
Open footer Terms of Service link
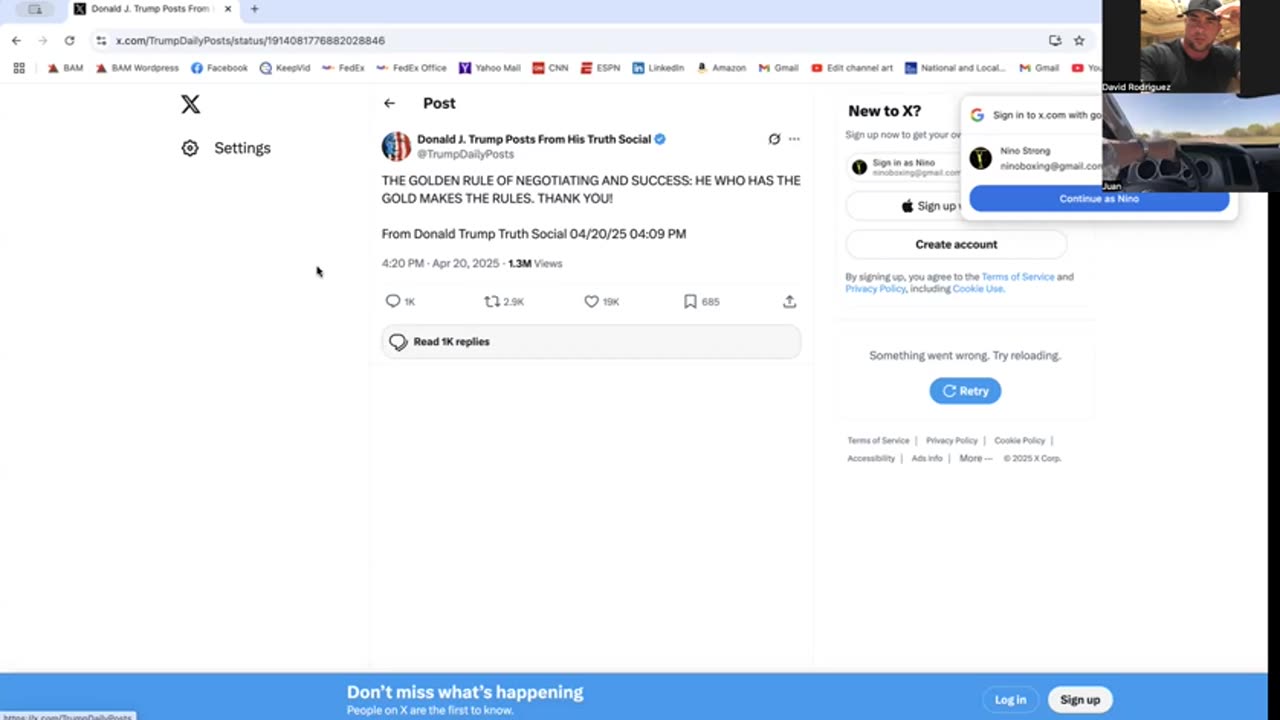click(878, 440)
